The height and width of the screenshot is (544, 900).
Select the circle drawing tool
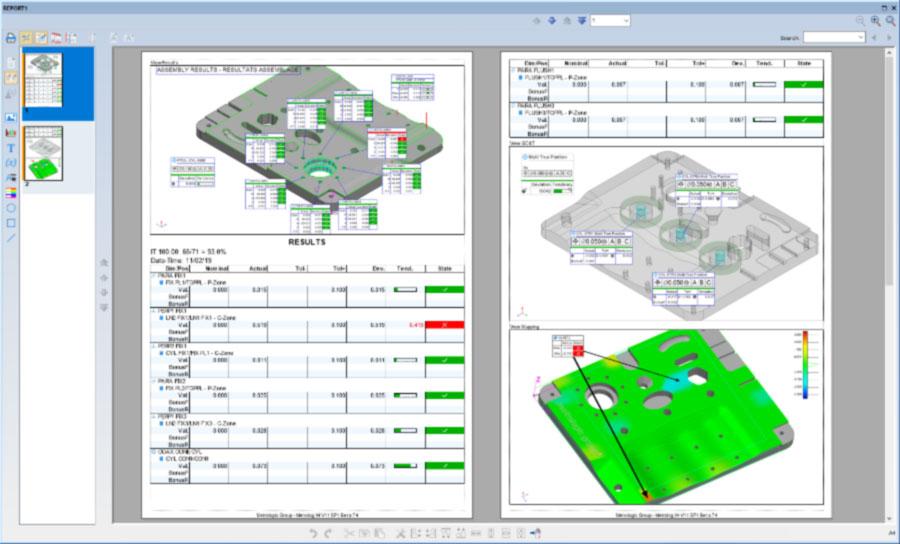point(10,208)
